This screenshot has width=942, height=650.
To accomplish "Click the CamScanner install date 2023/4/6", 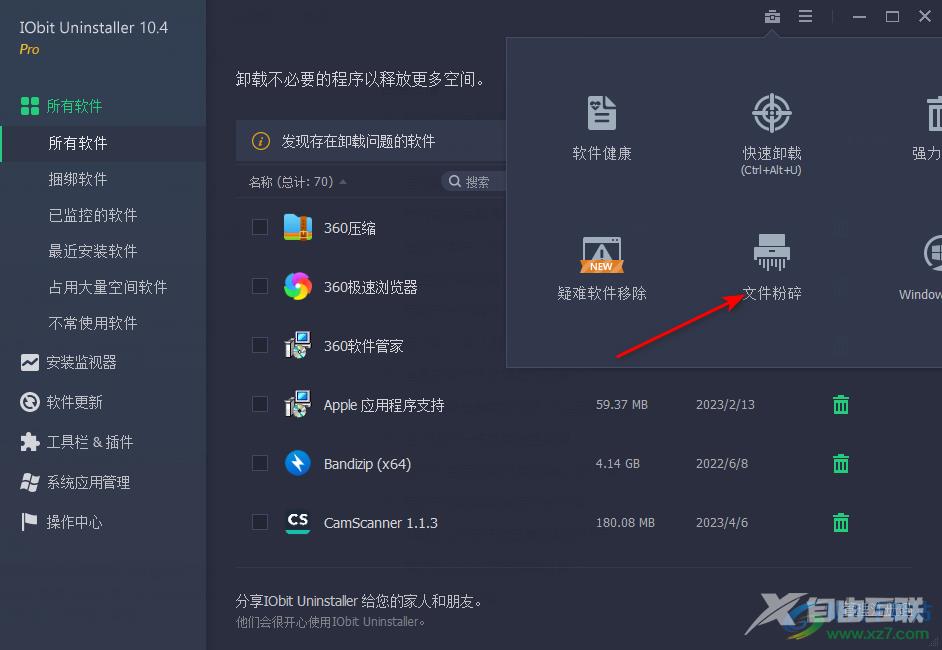I will (722, 523).
